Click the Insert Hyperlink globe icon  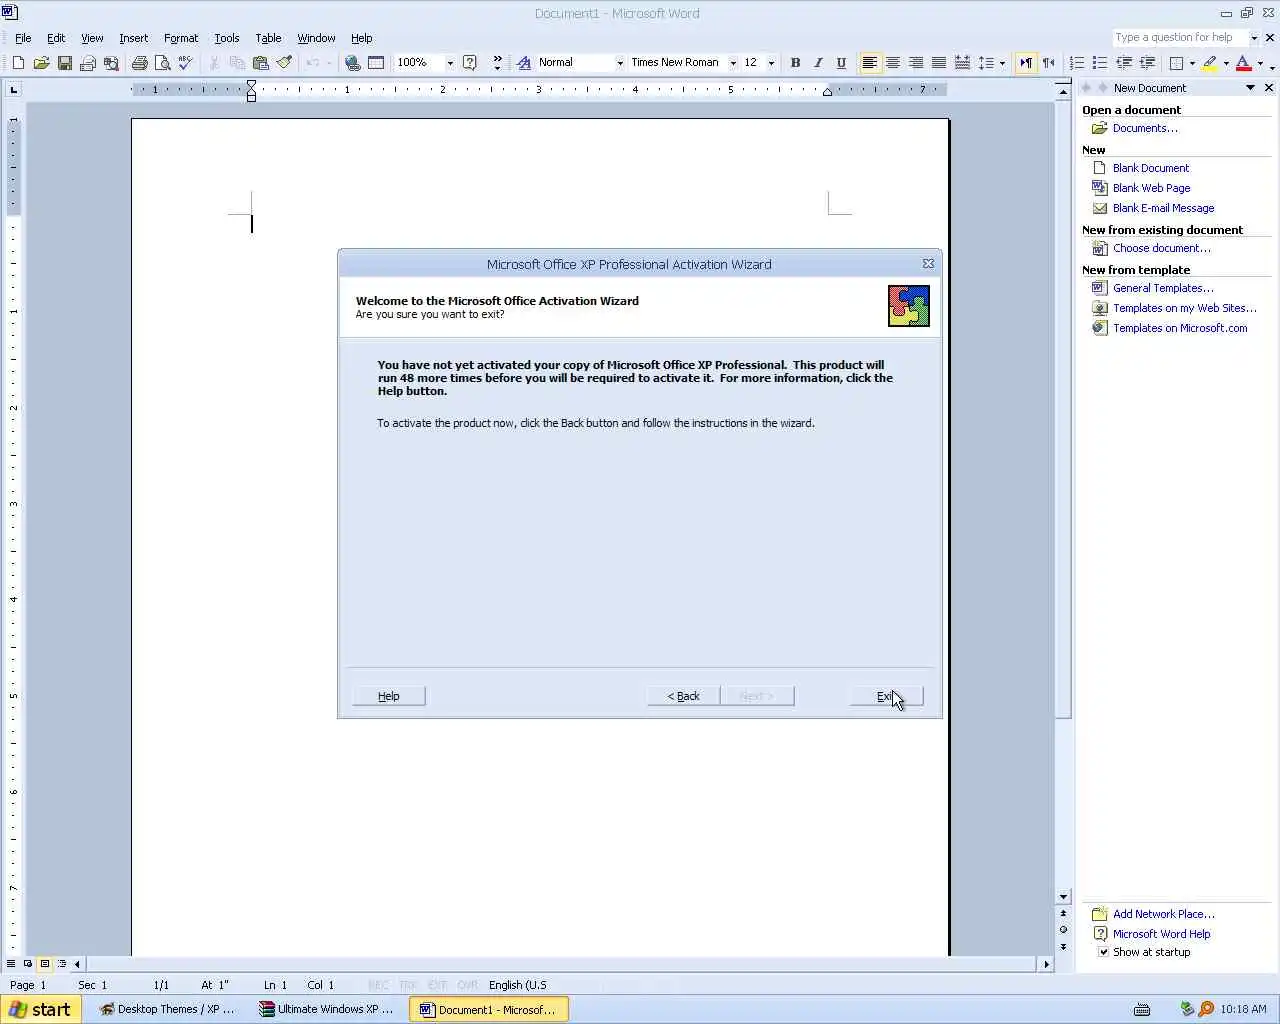[x=352, y=63]
